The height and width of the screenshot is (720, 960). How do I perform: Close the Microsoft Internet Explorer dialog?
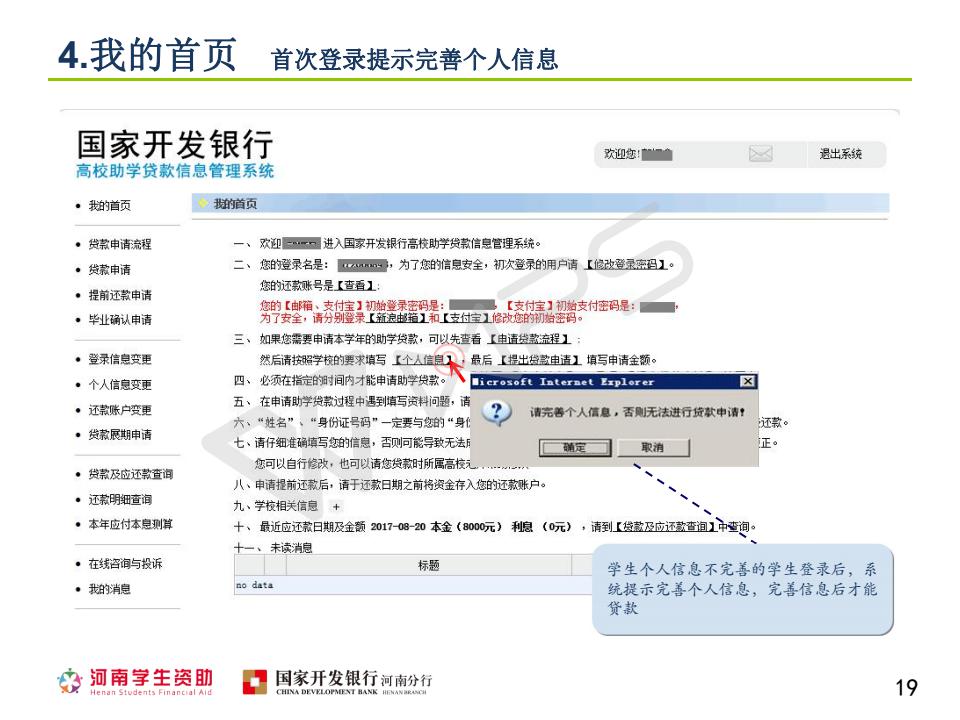pyautogui.click(x=747, y=382)
